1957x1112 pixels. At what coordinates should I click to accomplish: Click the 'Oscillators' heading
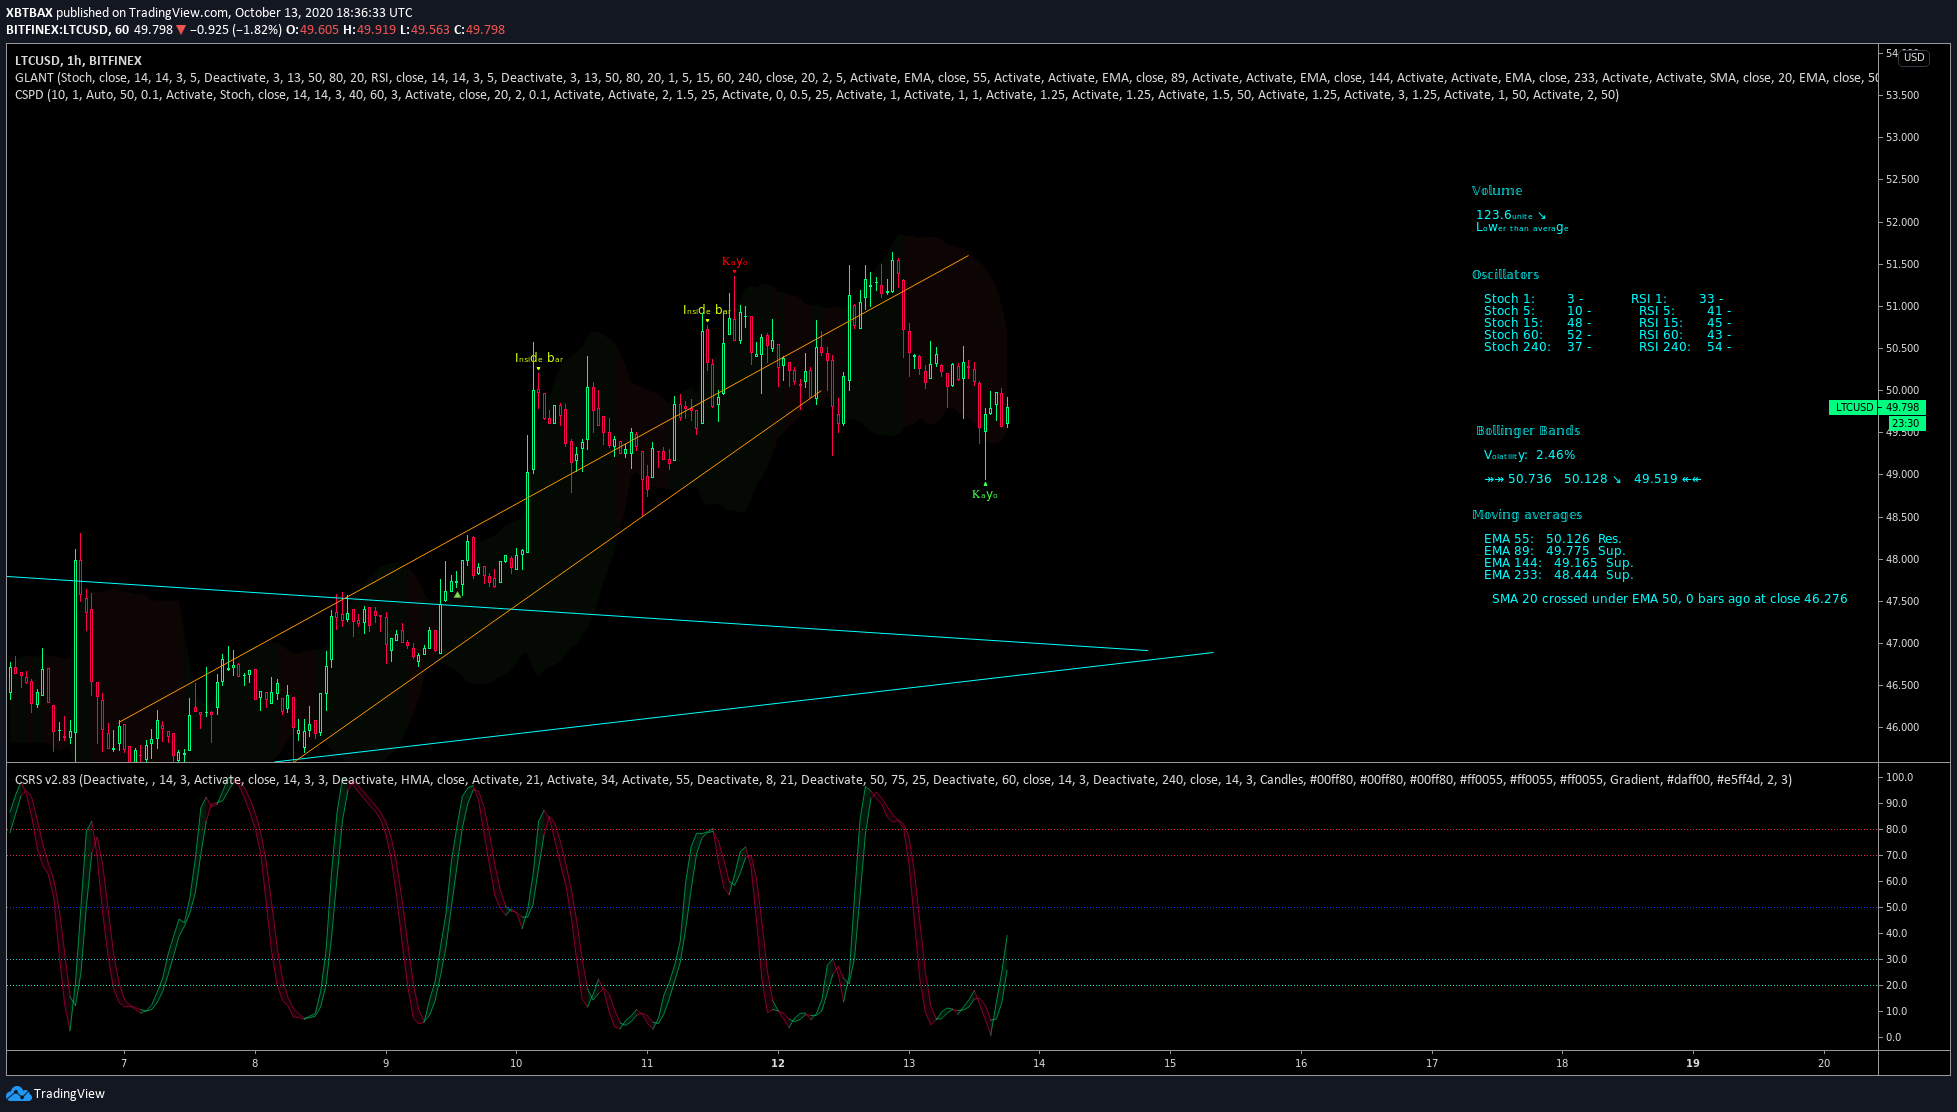[x=1505, y=274]
